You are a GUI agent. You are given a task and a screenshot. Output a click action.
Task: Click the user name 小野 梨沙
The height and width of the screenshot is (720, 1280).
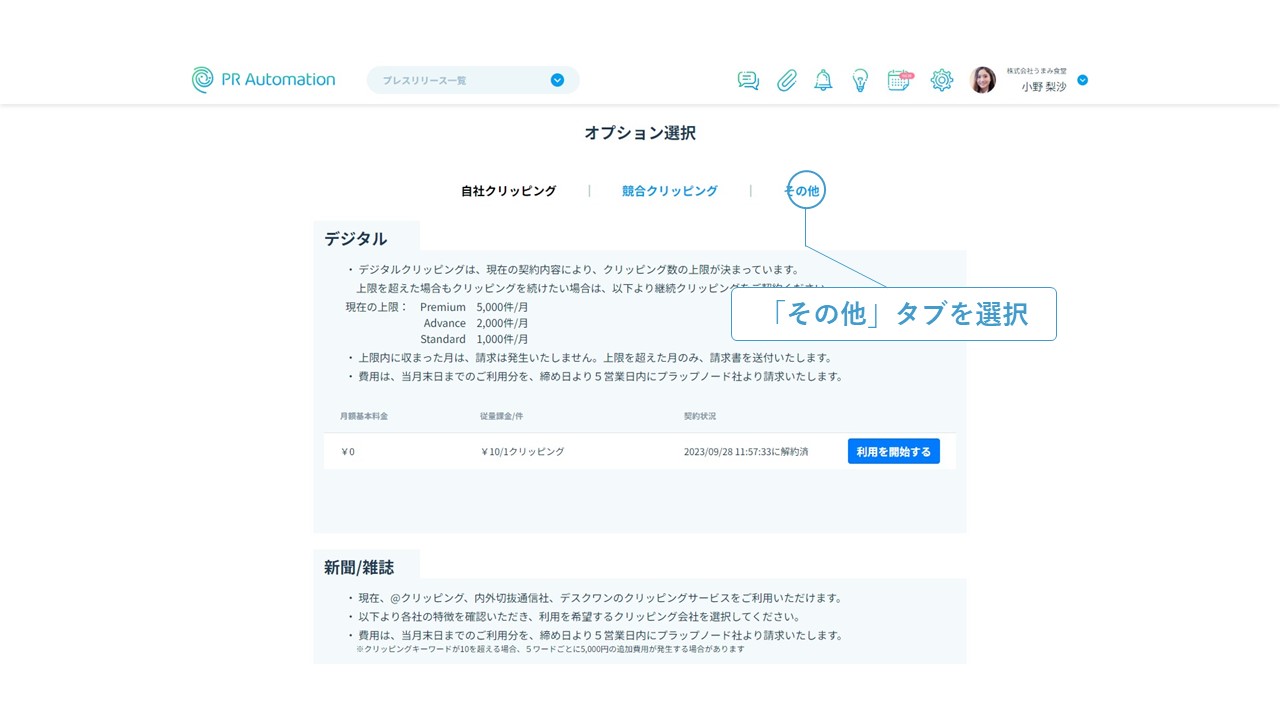(x=1043, y=87)
